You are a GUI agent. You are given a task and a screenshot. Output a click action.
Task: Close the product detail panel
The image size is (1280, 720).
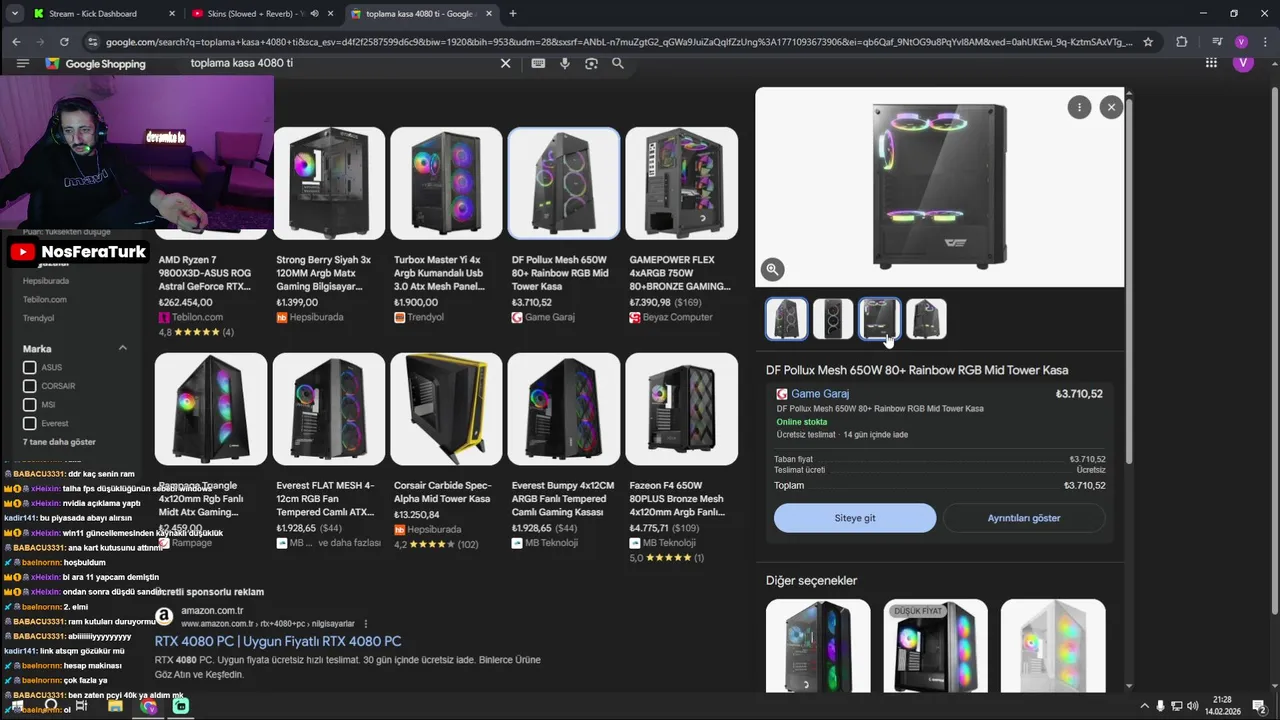click(1111, 107)
